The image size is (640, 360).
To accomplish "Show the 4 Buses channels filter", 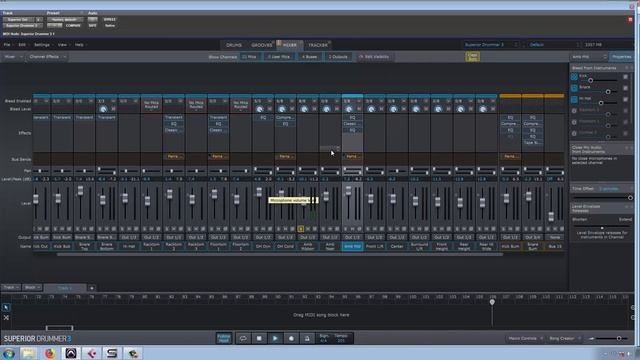I will [x=309, y=57].
